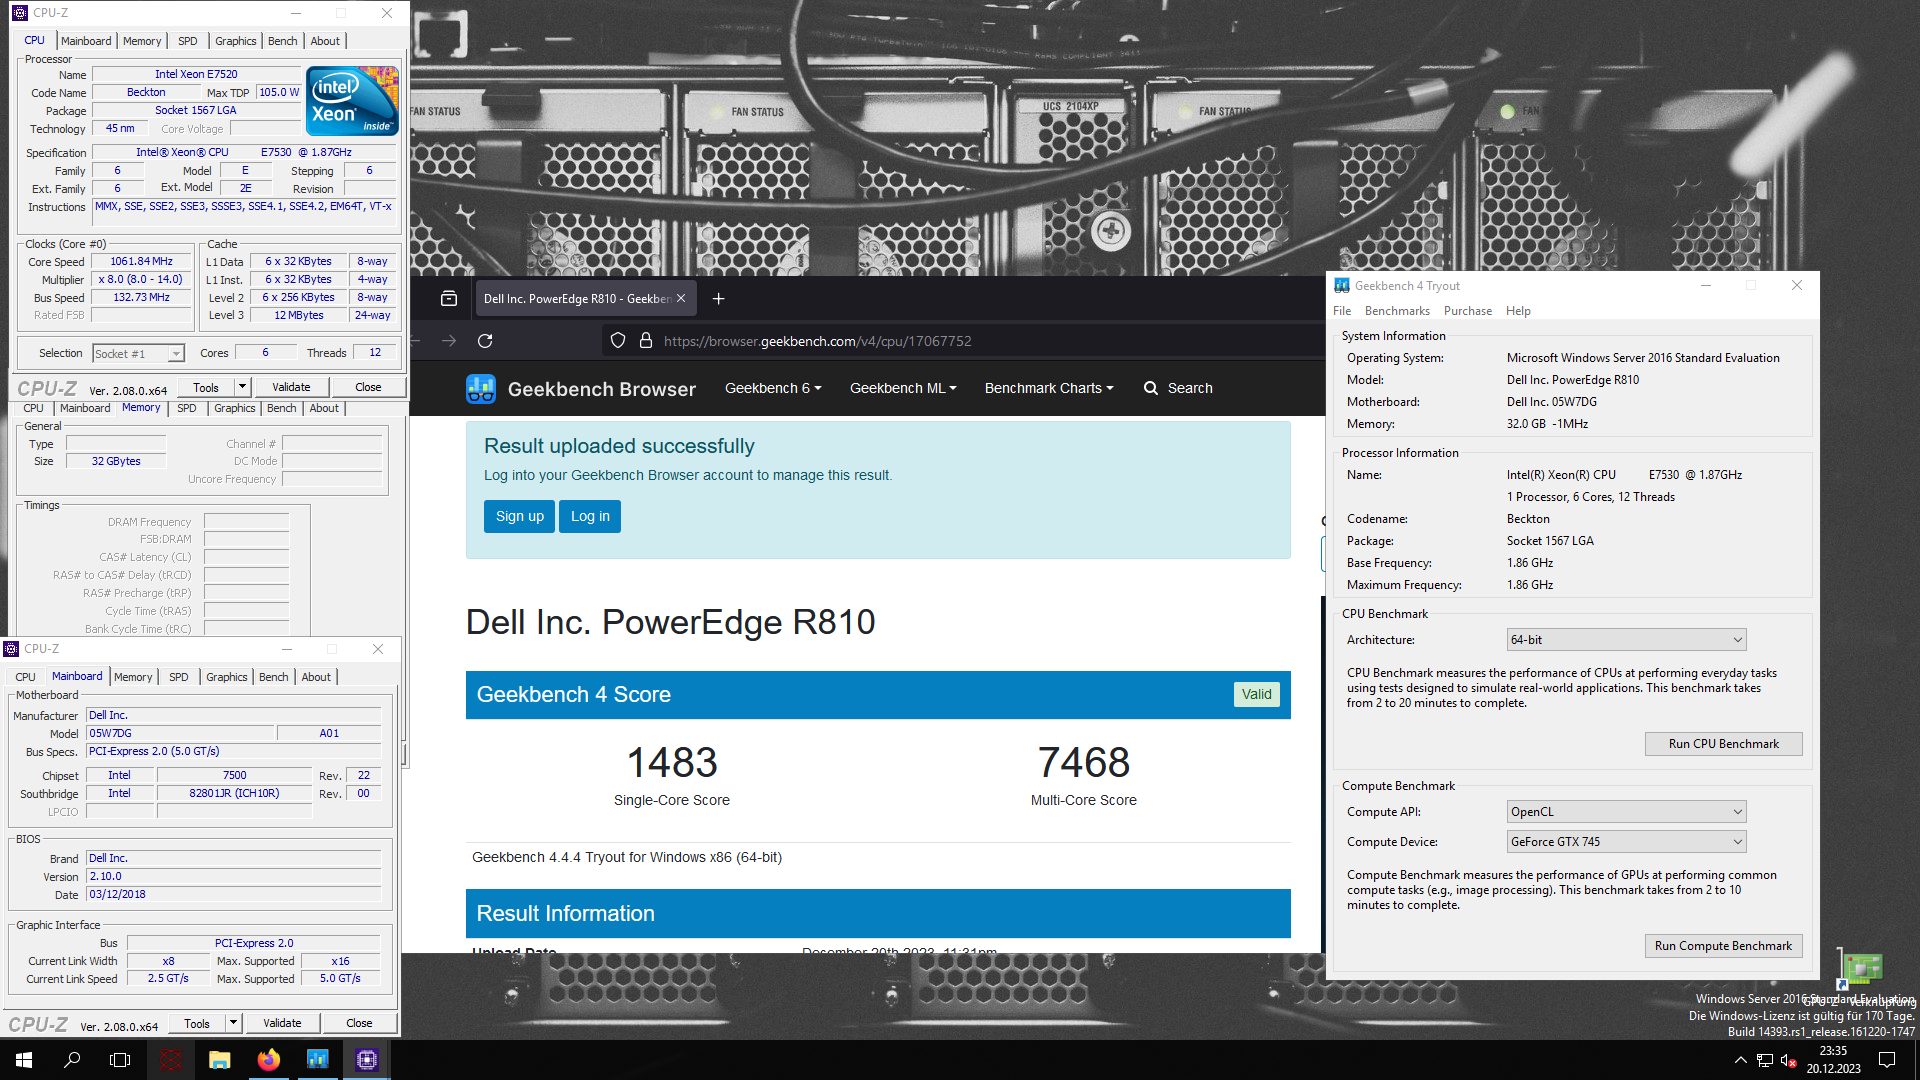Open the Windows Start menu
Screen dimensions: 1920x1080
[x=24, y=1060]
